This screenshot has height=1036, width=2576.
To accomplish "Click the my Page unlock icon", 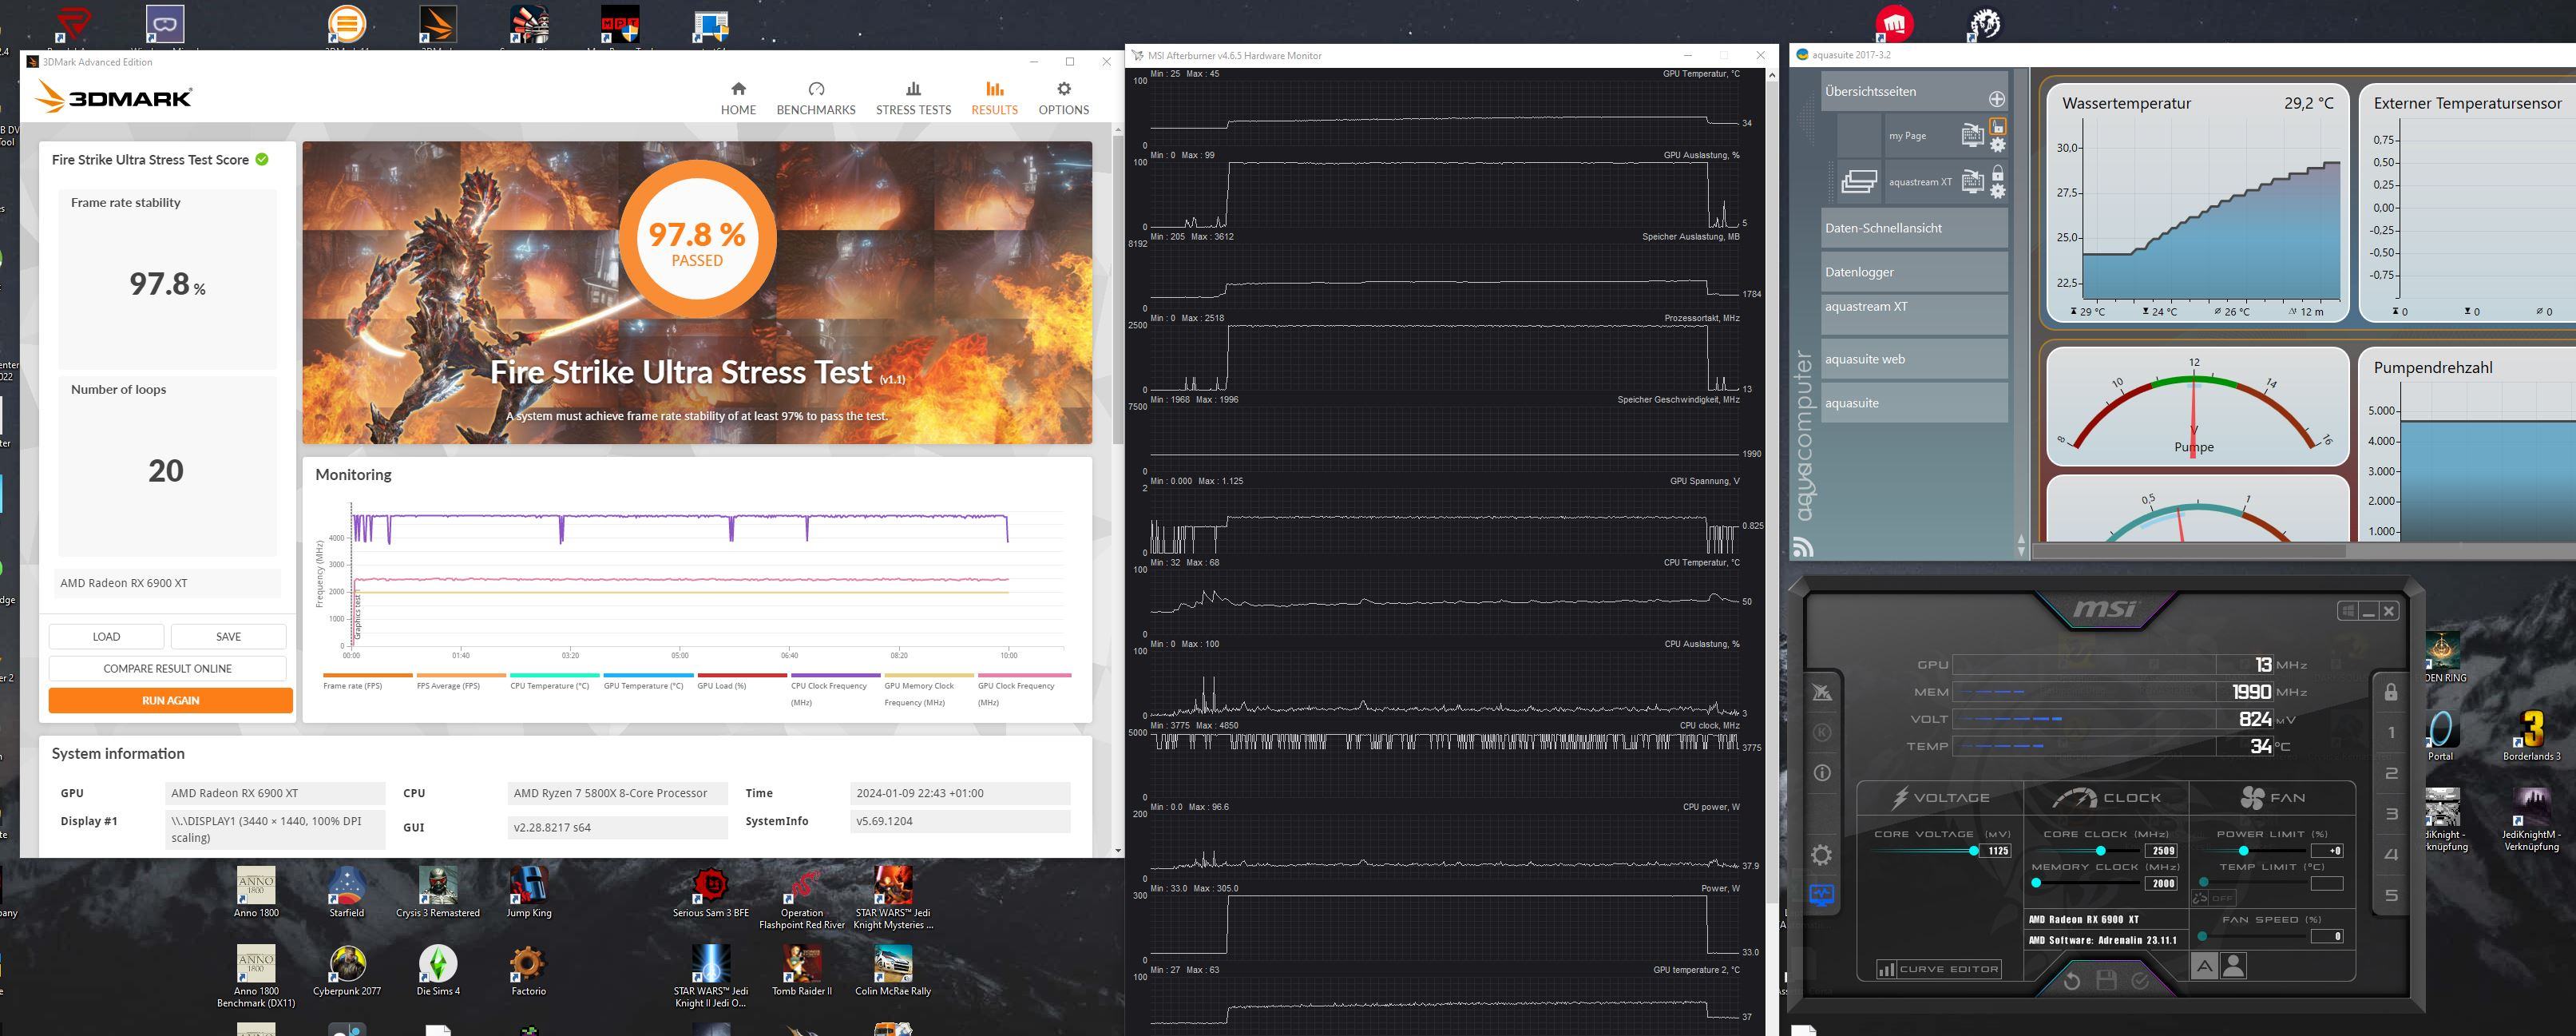I will [x=1997, y=126].
